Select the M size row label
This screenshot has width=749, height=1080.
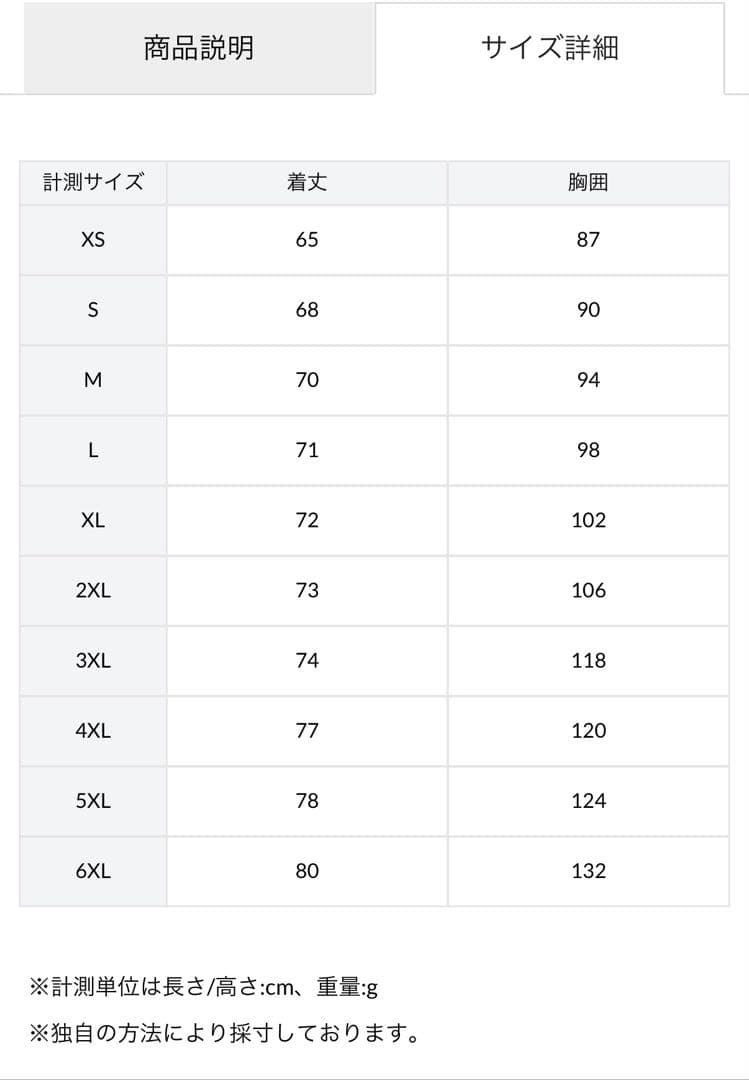[93, 380]
